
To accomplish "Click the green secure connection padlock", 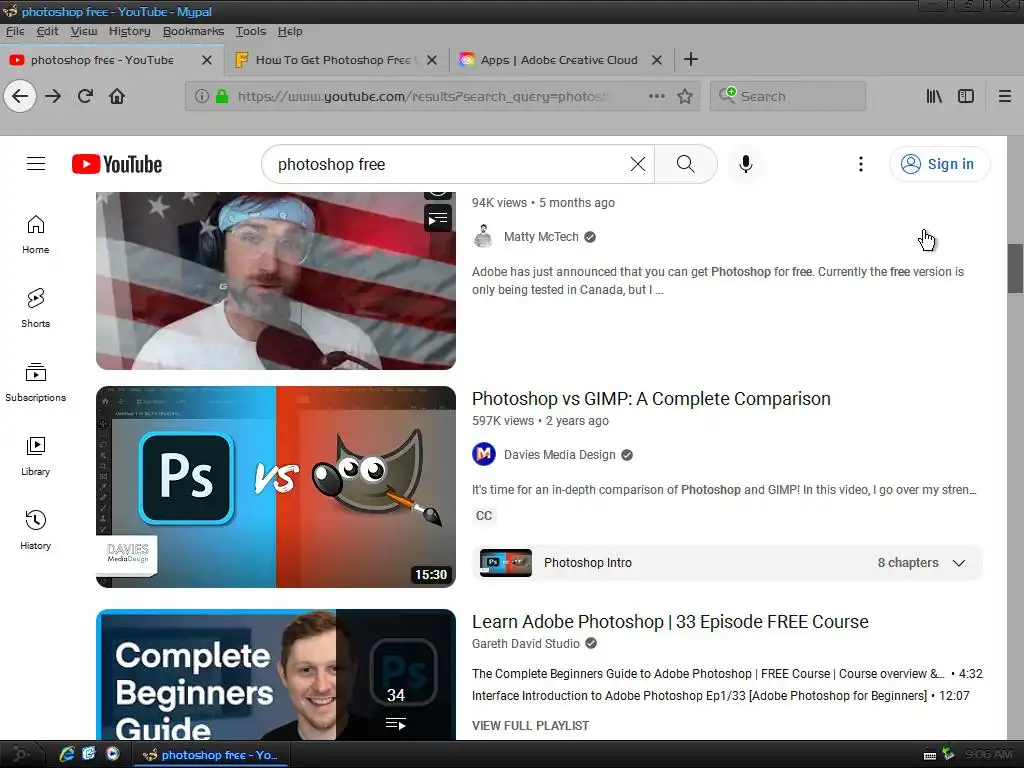I will [222, 97].
